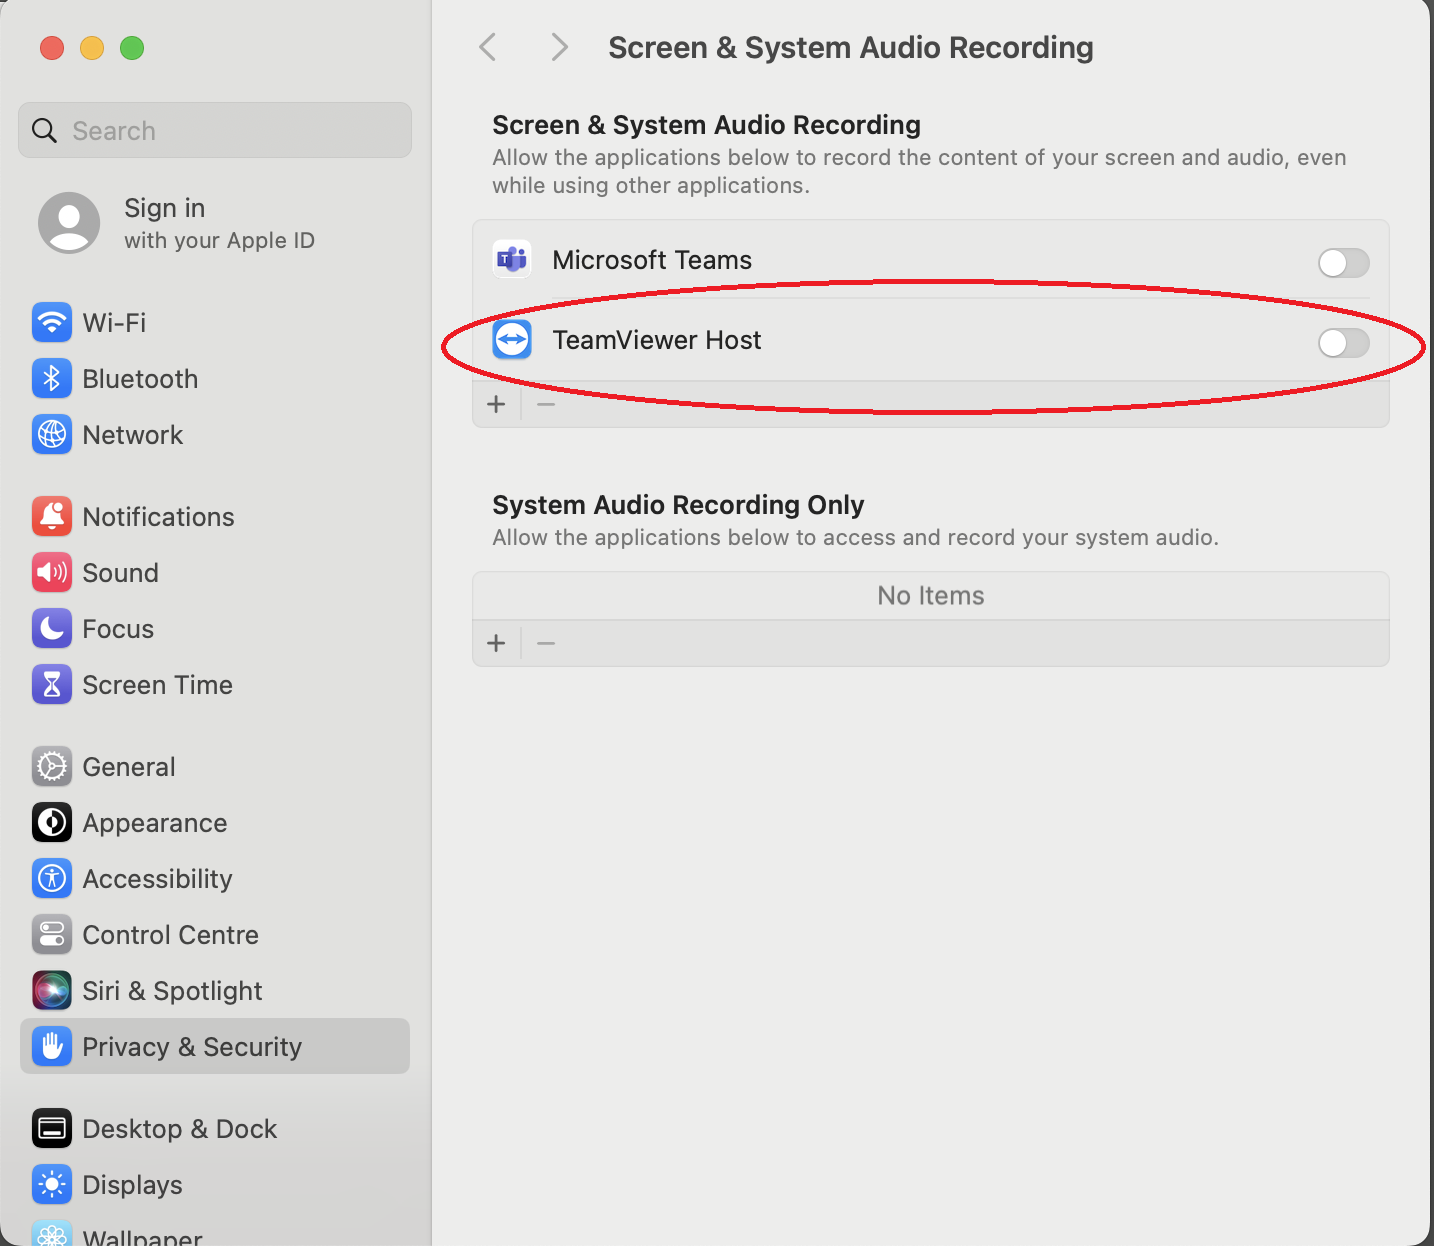The width and height of the screenshot is (1434, 1246).
Task: Click the Network globe icon
Action: [52, 434]
